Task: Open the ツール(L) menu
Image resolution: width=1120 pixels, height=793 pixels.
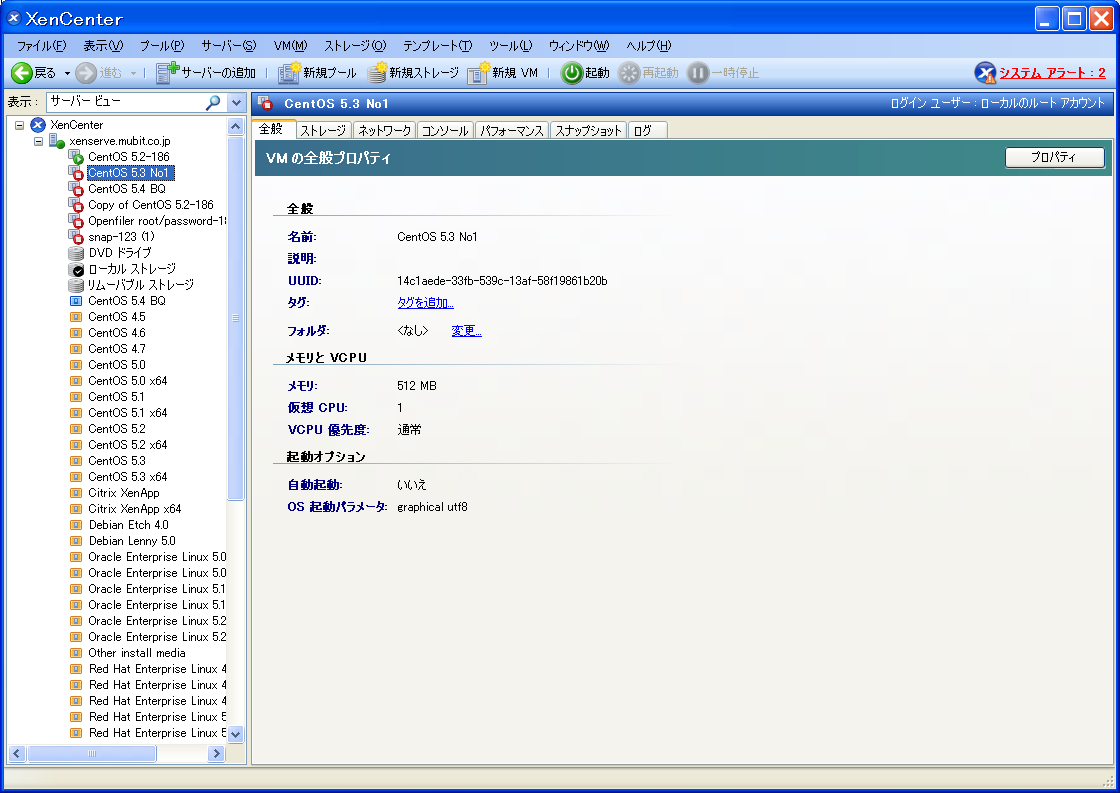Action: point(510,46)
